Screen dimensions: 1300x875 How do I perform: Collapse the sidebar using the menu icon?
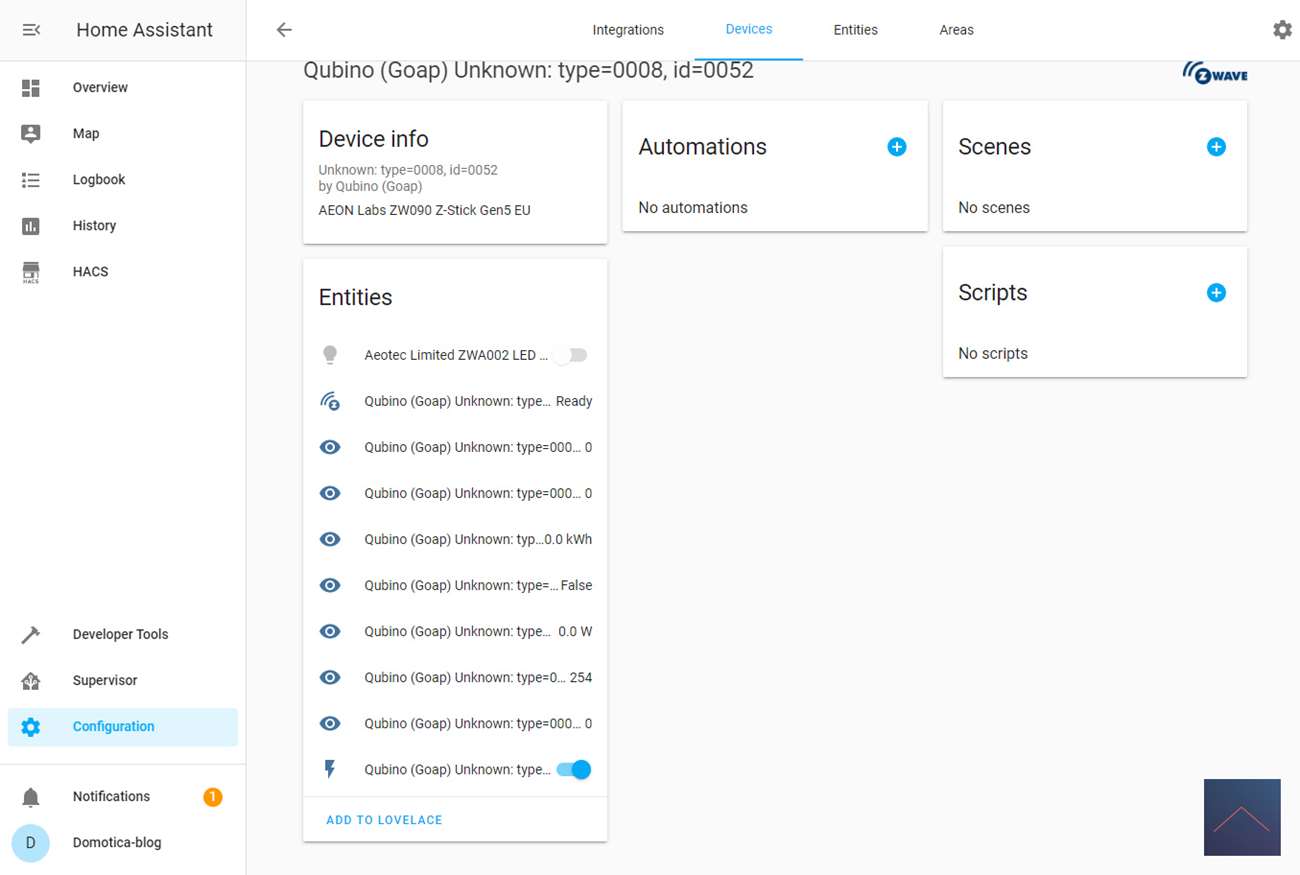point(31,30)
